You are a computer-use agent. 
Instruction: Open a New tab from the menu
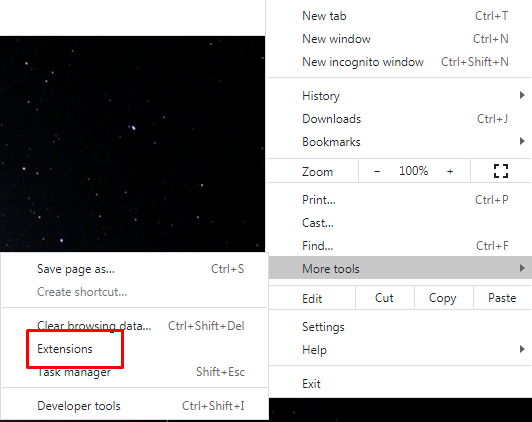(x=399, y=16)
